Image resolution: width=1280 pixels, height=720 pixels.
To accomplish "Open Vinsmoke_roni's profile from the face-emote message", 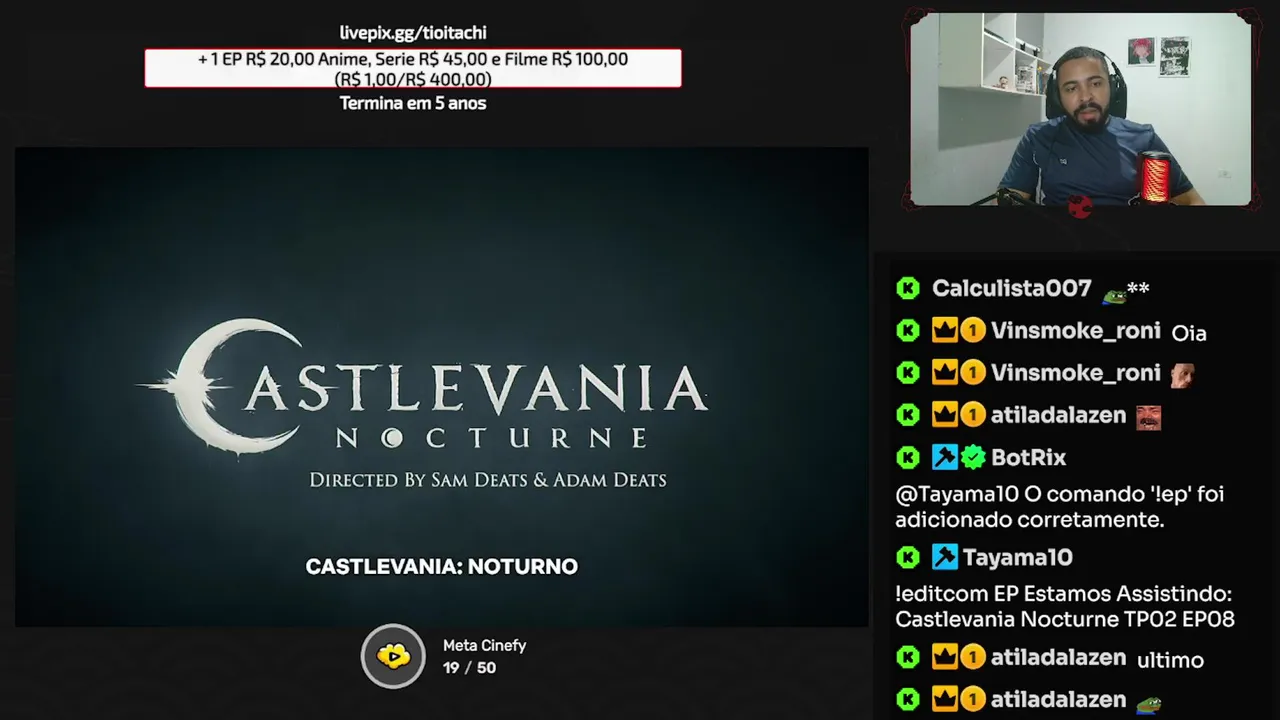I will [1075, 373].
